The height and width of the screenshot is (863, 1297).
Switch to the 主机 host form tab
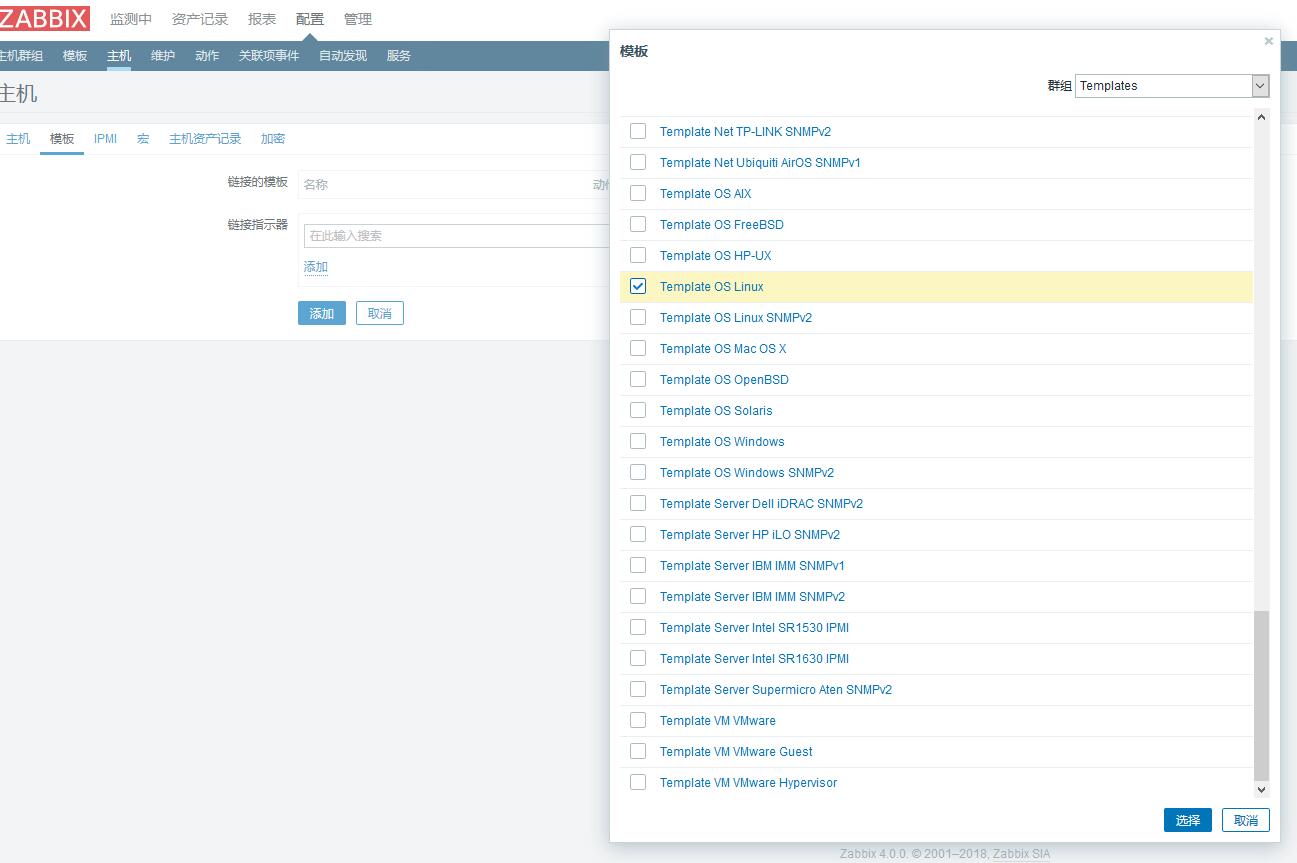pos(18,139)
